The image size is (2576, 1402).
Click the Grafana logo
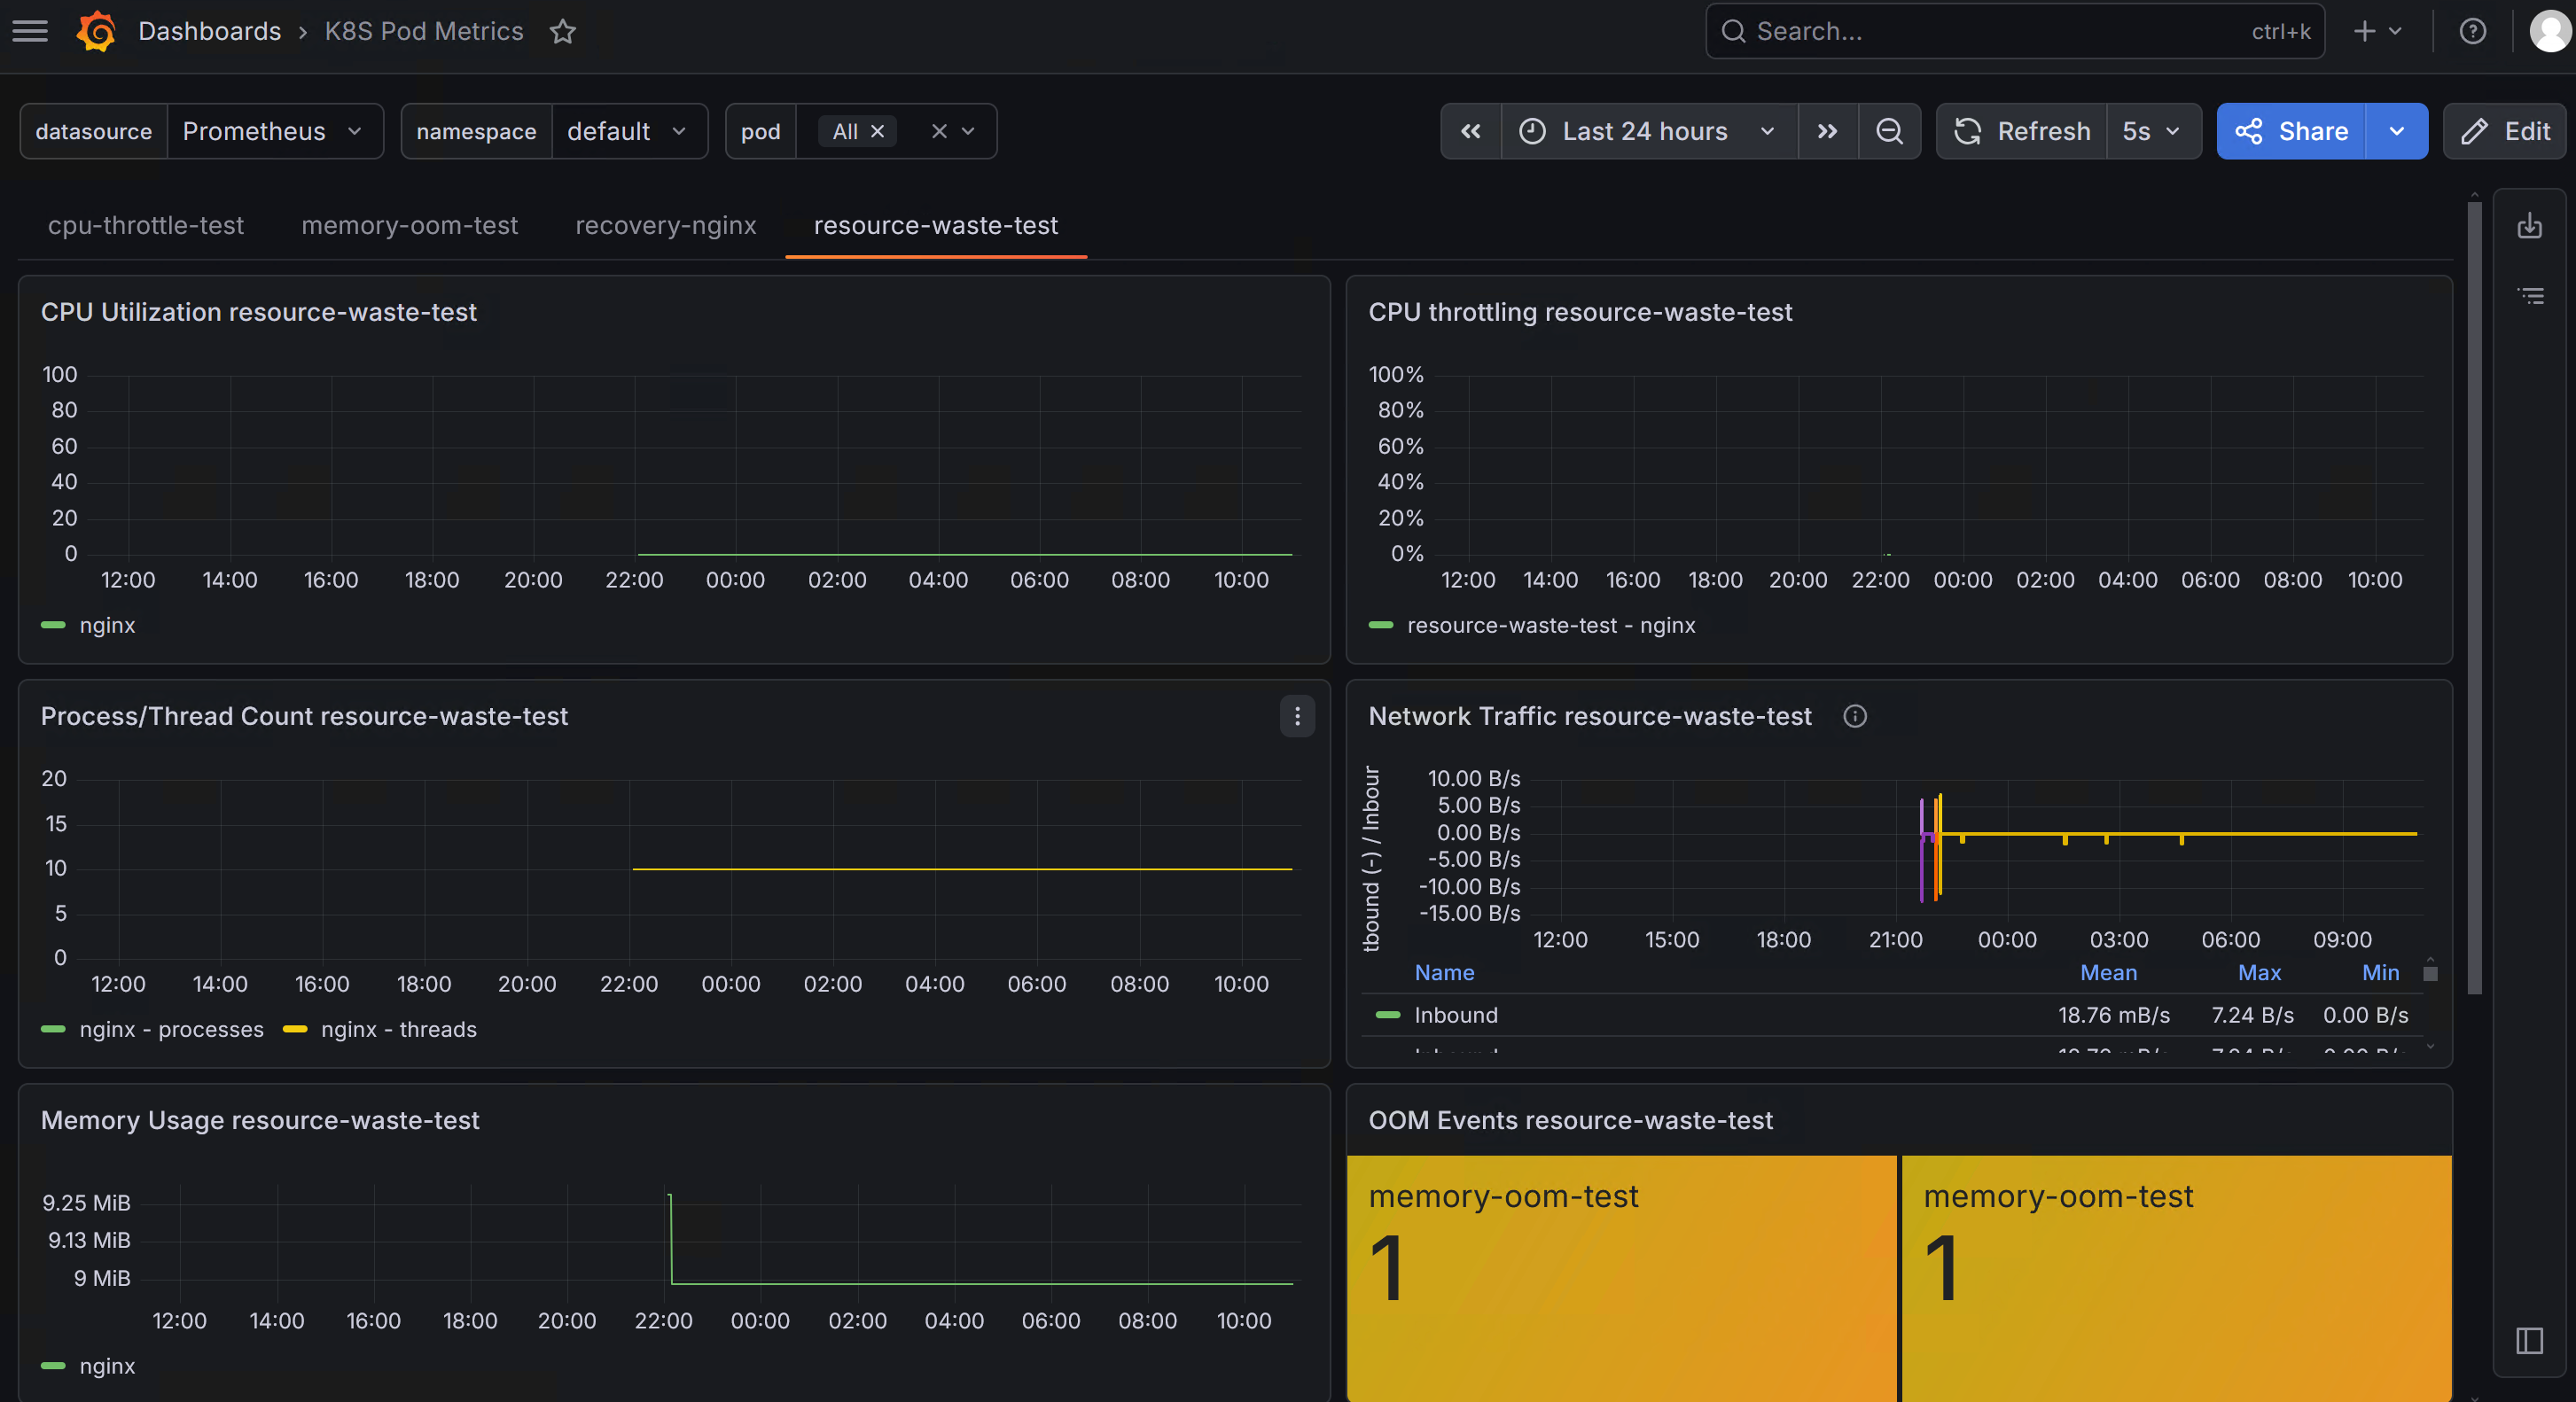[97, 31]
